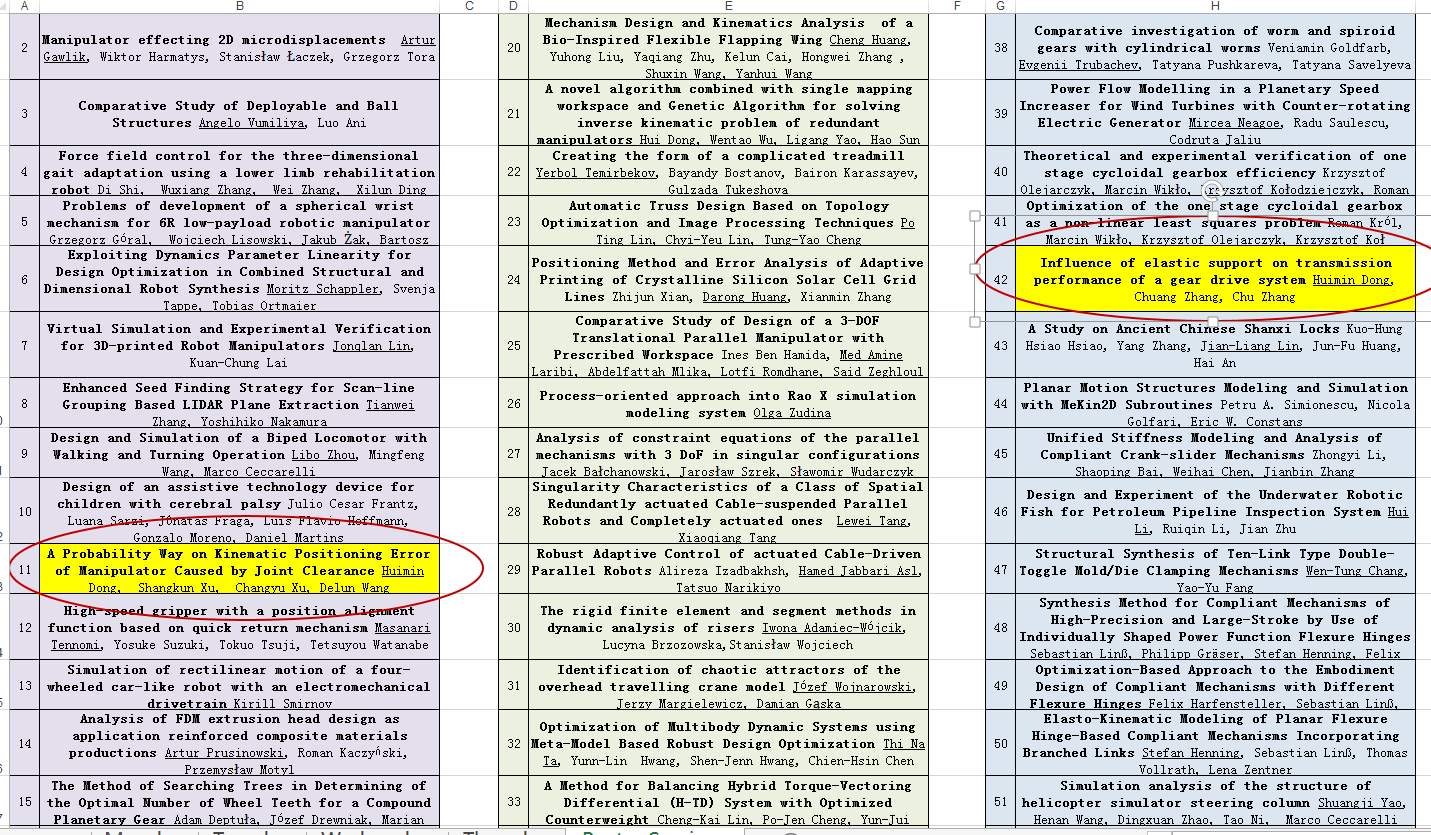Viewport: 1431px width, 835px height.
Task: Click 'Theoretical and experimental verification' cycloidal gearbox cell
Action: pos(1215,171)
